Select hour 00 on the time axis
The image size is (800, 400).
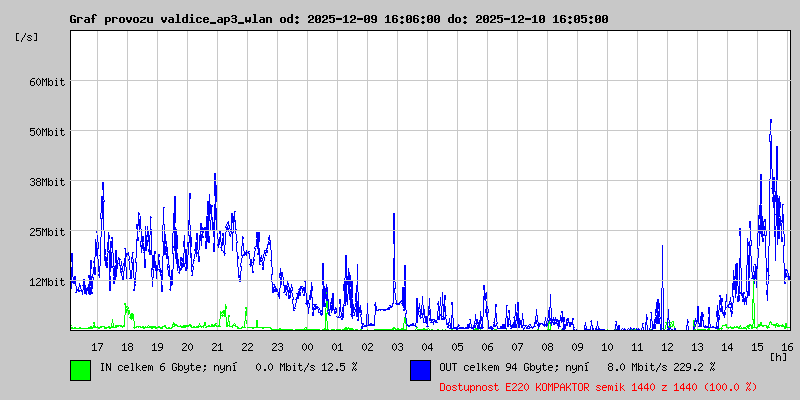coord(307,346)
